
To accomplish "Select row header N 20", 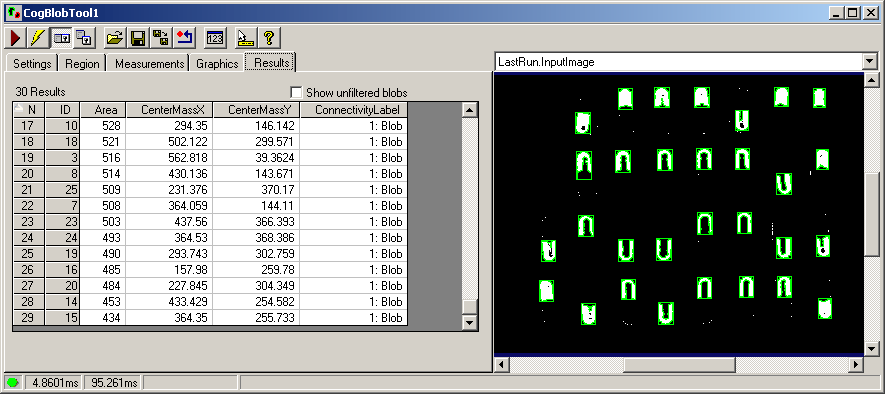I will (x=29, y=174).
